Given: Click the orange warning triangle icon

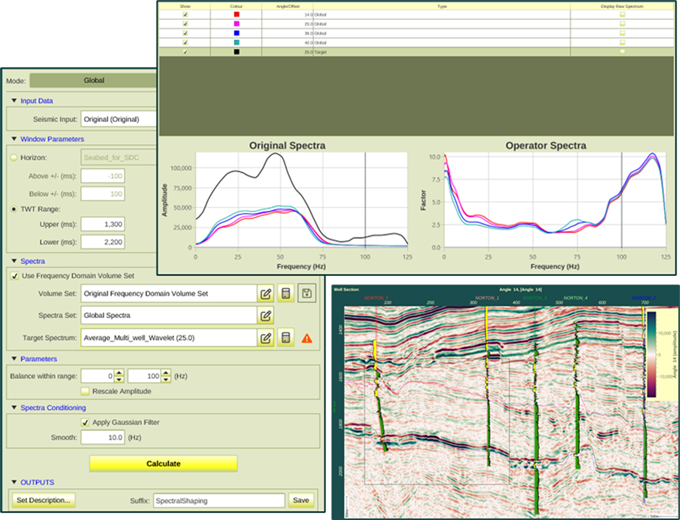Looking at the screenshot, I should tap(306, 338).
